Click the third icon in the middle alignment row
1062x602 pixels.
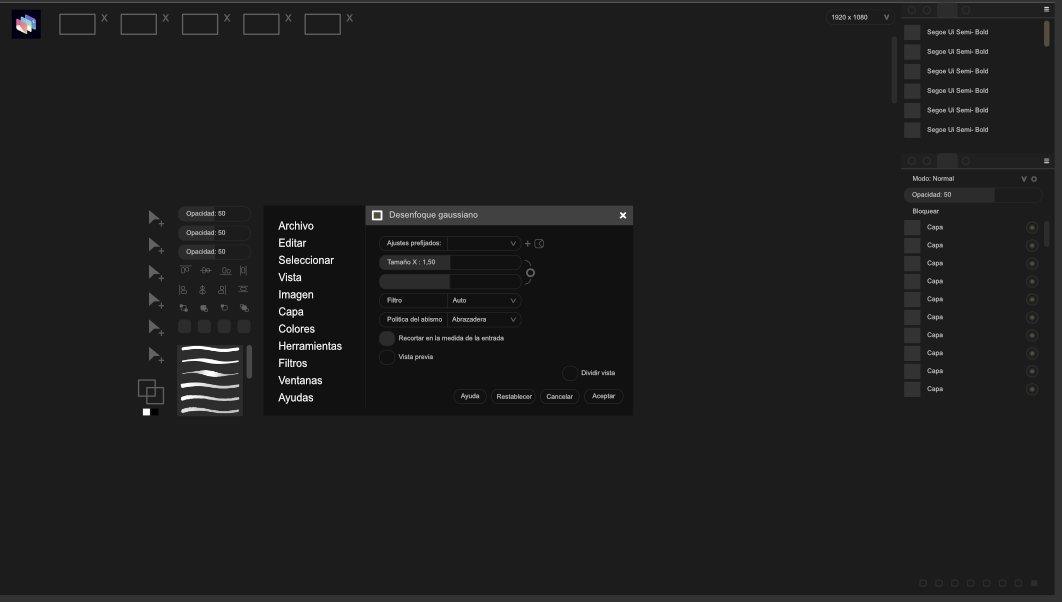point(222,290)
